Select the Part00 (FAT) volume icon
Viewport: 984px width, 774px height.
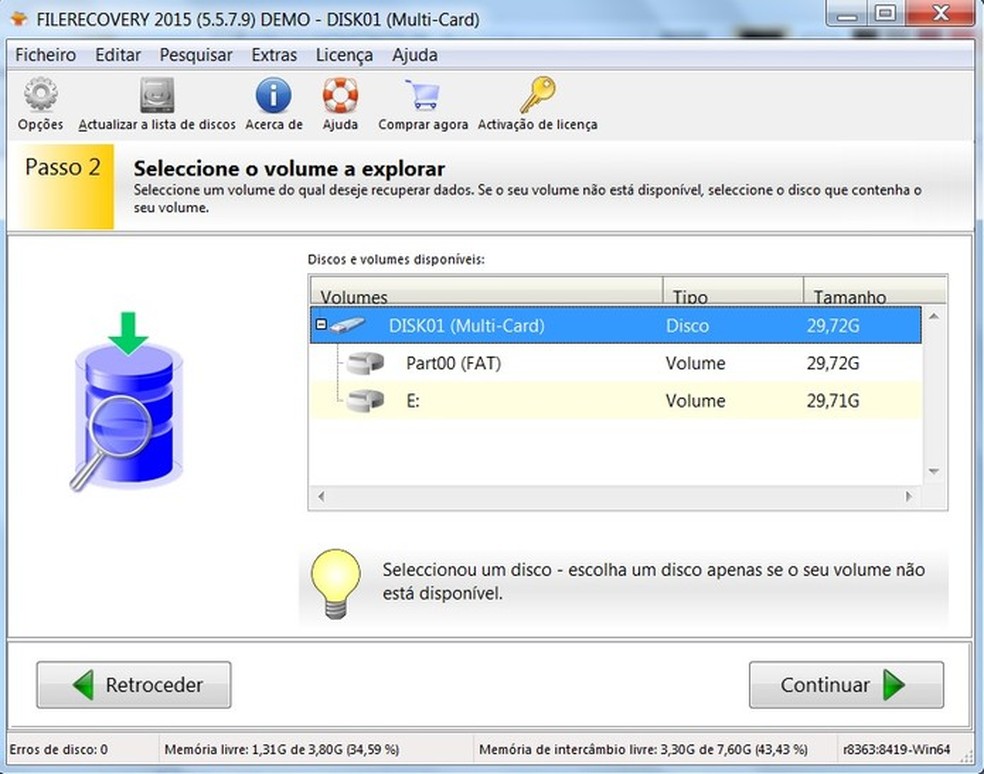point(366,364)
